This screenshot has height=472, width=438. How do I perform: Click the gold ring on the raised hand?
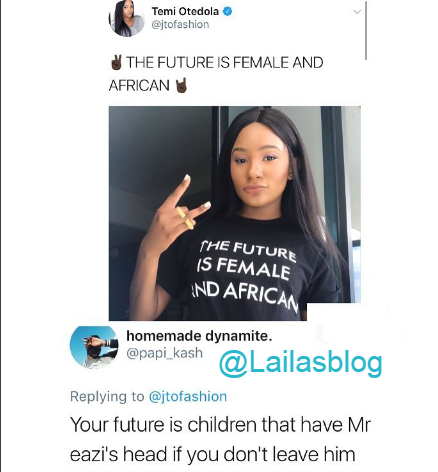pos(185,218)
